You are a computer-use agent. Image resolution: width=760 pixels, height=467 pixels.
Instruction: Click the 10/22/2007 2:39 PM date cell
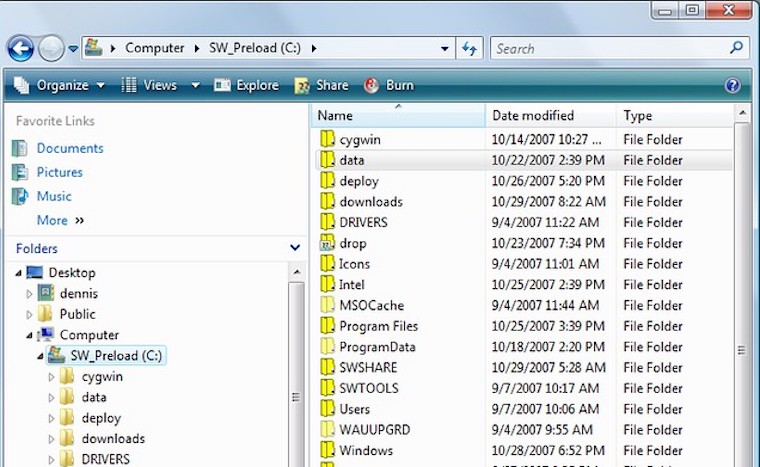tap(548, 160)
